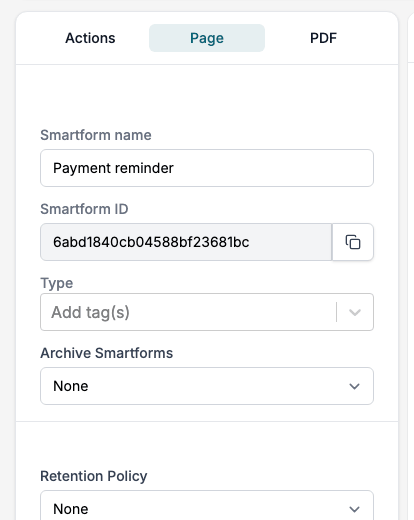Viewport: 414px width, 520px height.
Task: Click the Archive Smartforms label
Action: pyautogui.click(x=106, y=353)
